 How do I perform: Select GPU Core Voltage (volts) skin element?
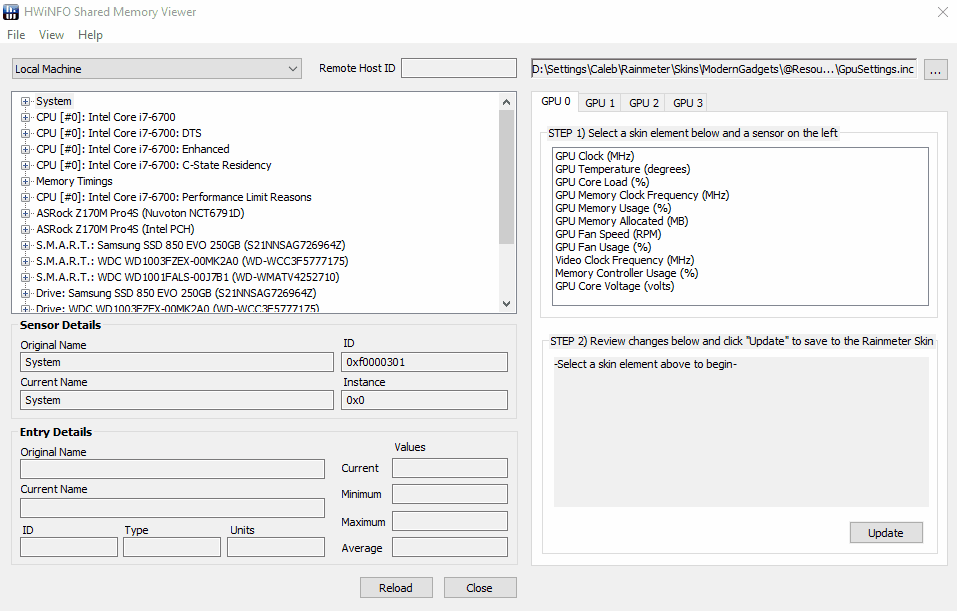click(x=615, y=286)
